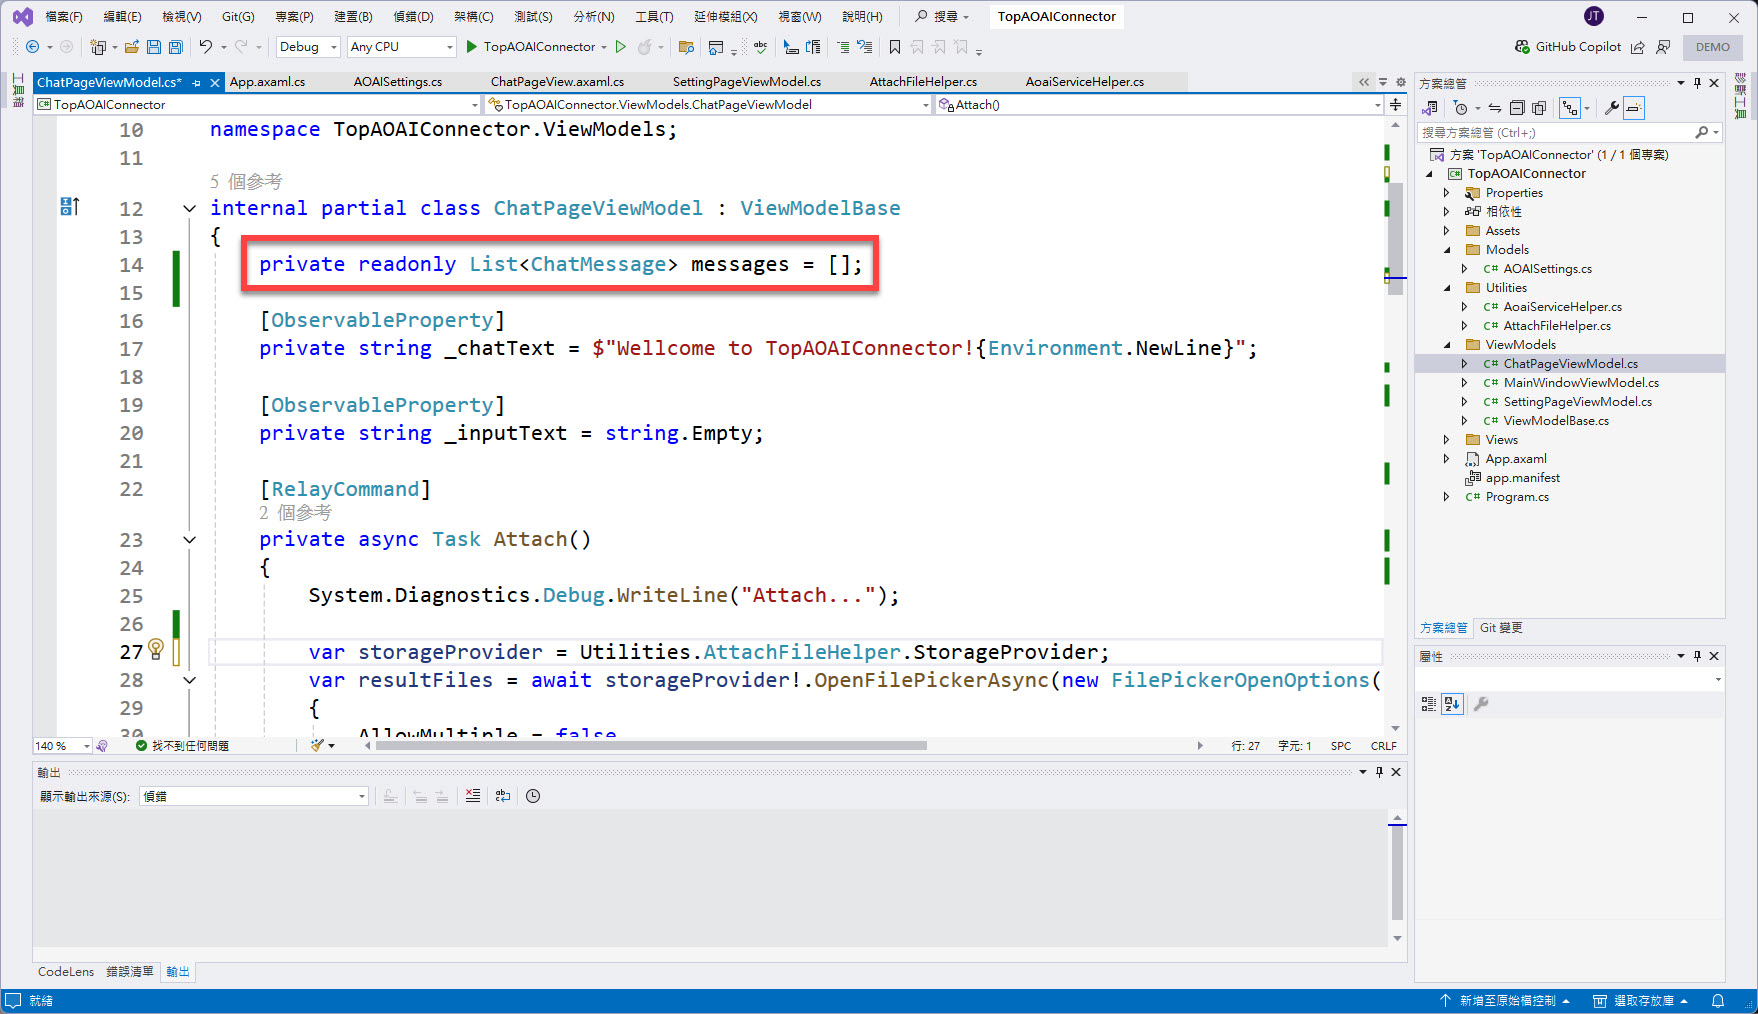The width and height of the screenshot is (1758, 1014).
Task: Toggle file nesting view in Solution Explorer
Action: click(x=1569, y=108)
